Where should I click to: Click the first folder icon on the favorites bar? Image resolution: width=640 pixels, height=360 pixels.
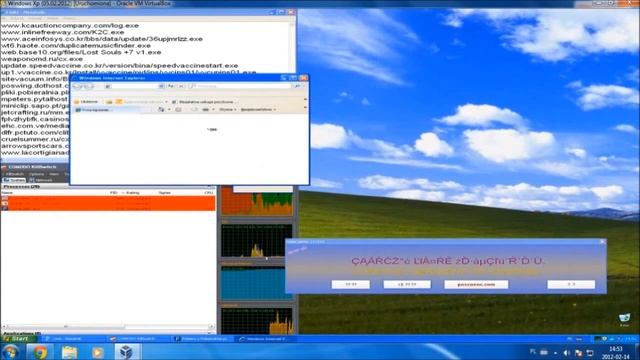[x=109, y=102]
